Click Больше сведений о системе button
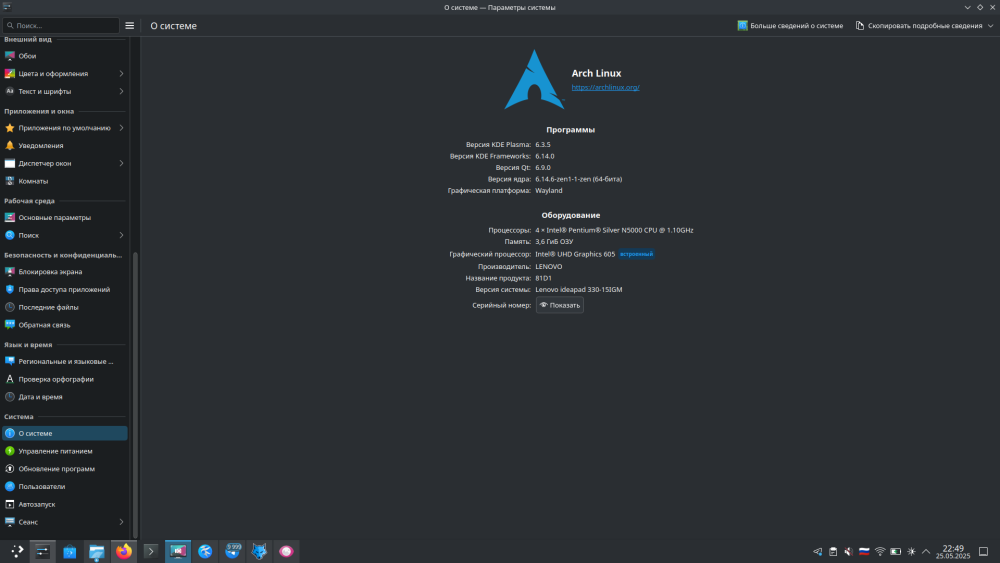The image size is (1000, 563). coord(790,26)
